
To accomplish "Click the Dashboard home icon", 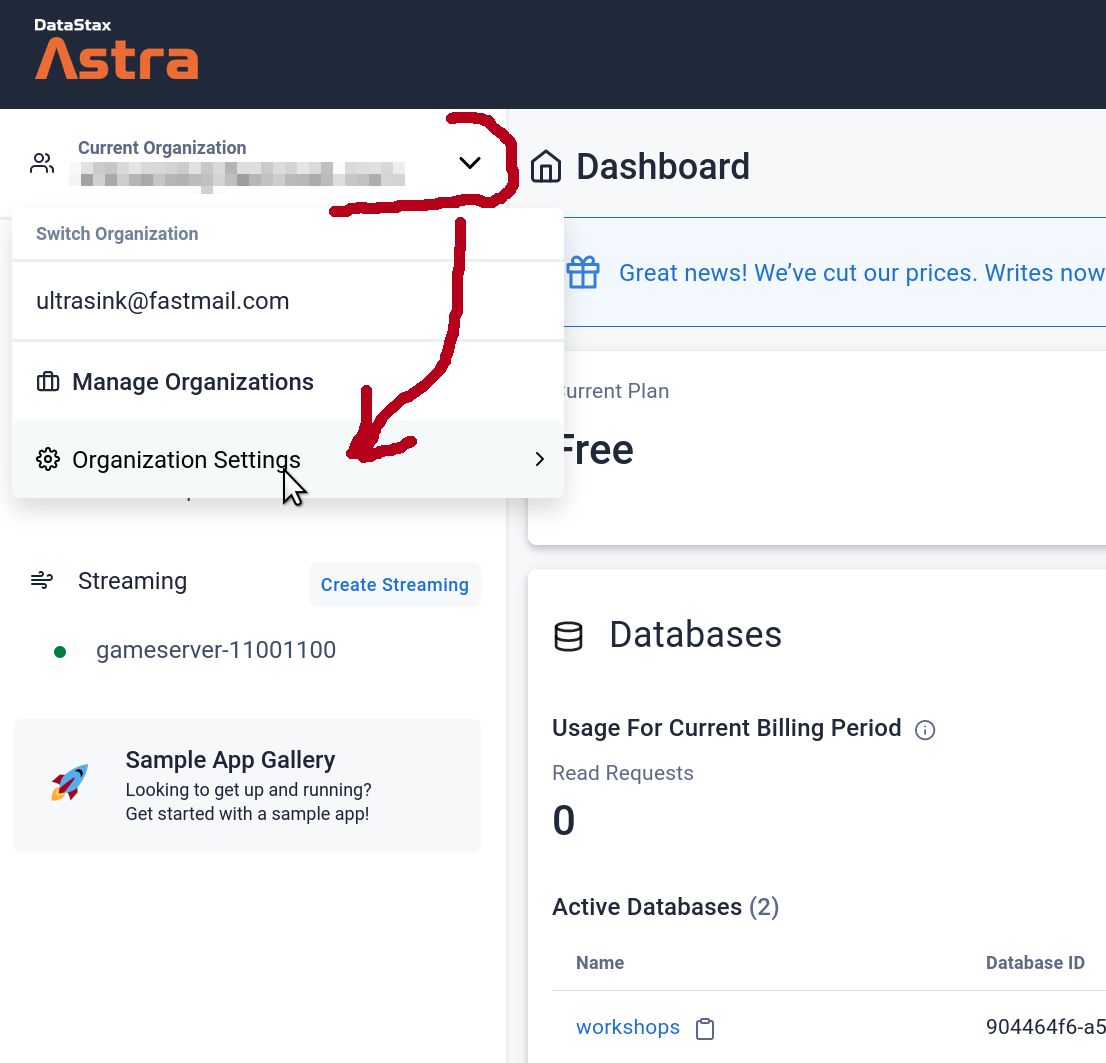I will click(x=546, y=166).
